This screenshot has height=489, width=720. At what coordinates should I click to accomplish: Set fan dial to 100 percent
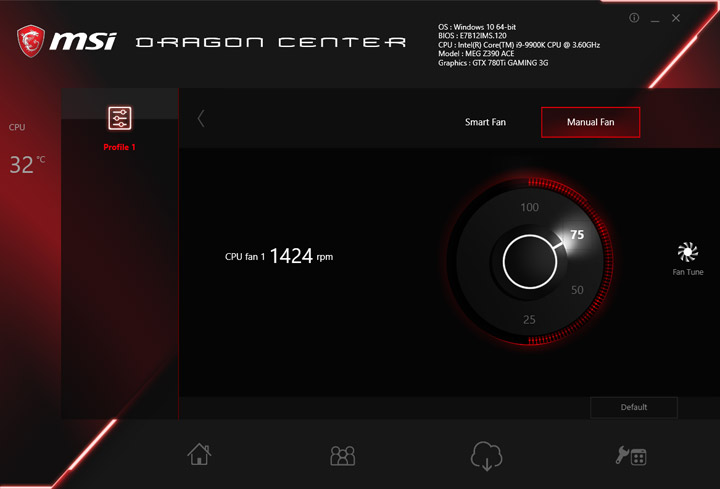pyautogui.click(x=529, y=208)
